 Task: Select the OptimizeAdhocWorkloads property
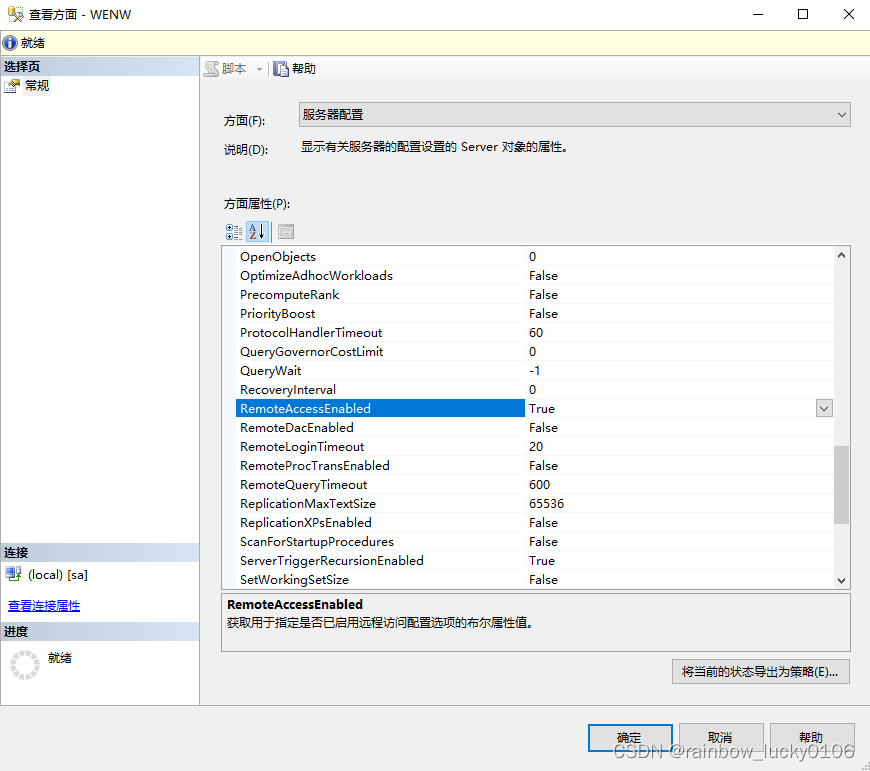(535, 276)
